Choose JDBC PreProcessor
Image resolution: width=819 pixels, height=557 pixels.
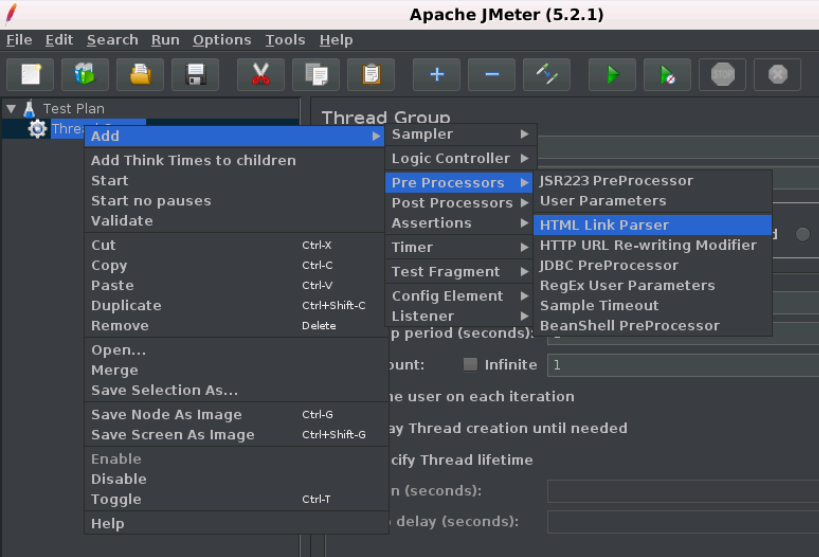point(652,265)
